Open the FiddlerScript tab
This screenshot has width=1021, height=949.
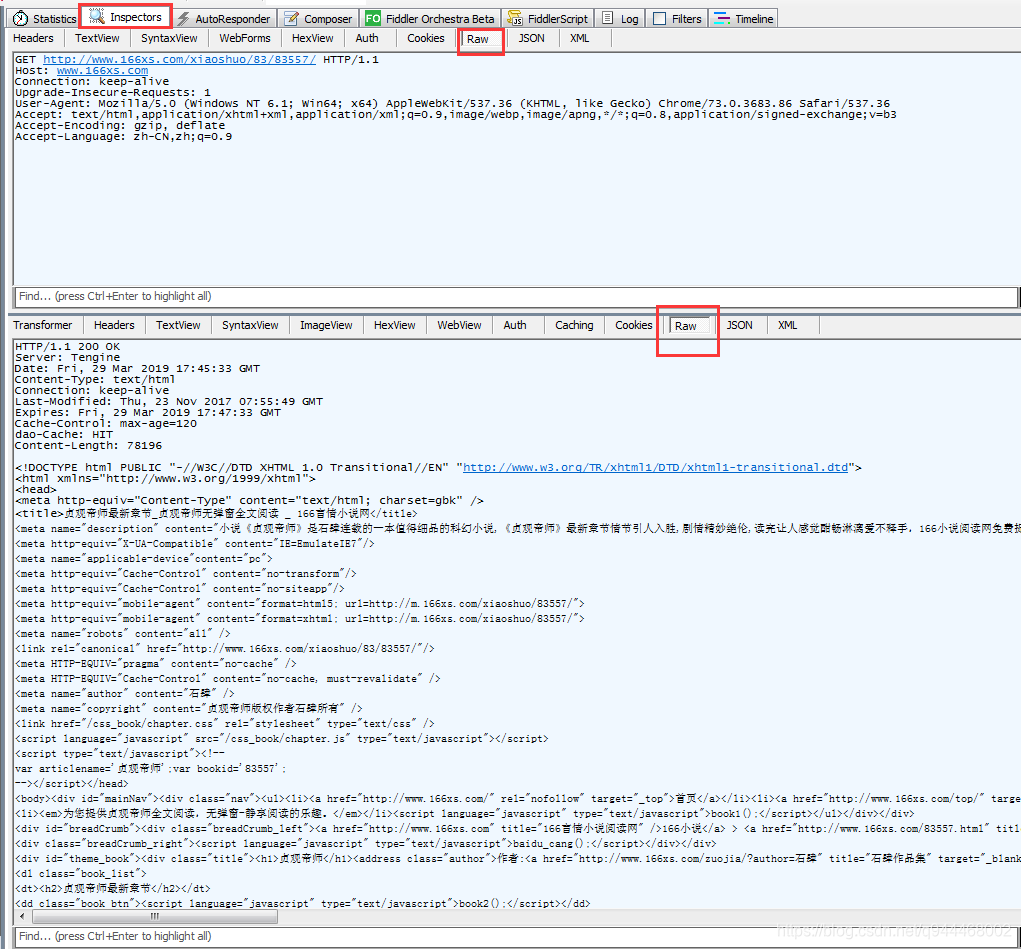pos(548,19)
